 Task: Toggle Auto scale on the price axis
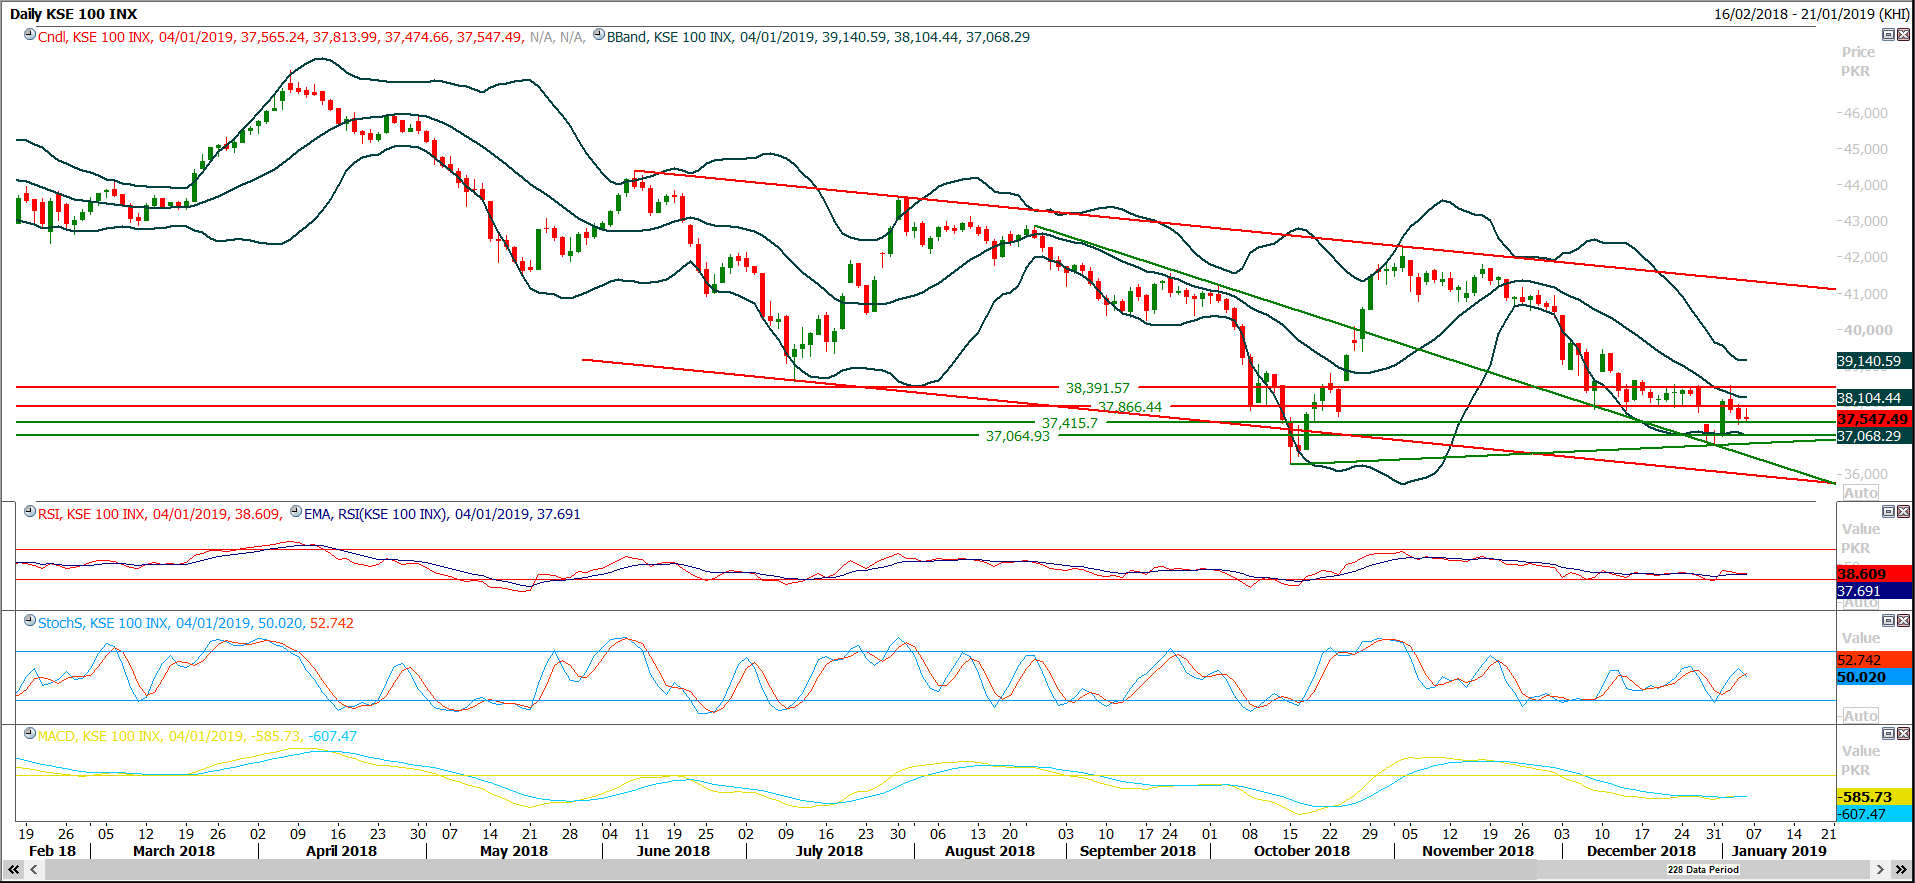point(1860,493)
